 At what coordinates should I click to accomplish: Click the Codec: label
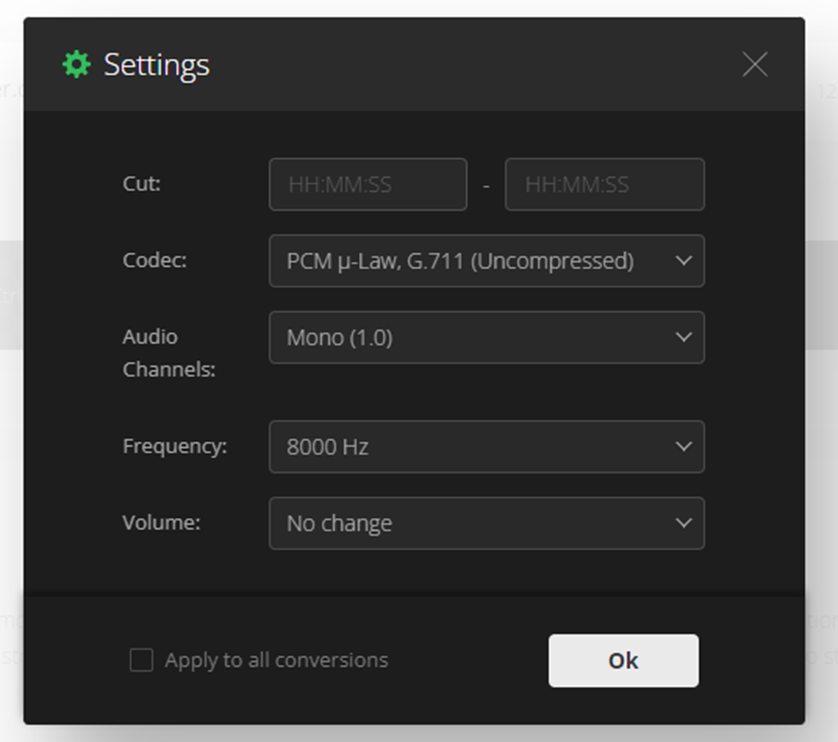coord(154,260)
